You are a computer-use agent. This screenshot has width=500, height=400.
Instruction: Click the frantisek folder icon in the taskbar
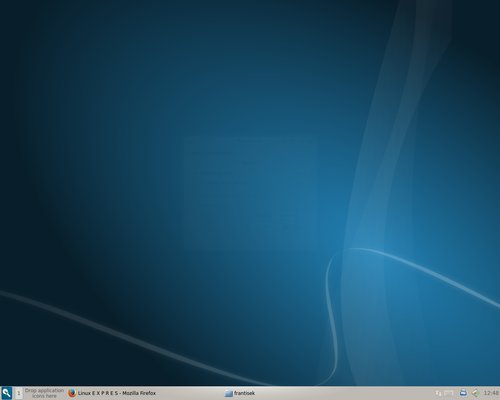tap(228, 393)
